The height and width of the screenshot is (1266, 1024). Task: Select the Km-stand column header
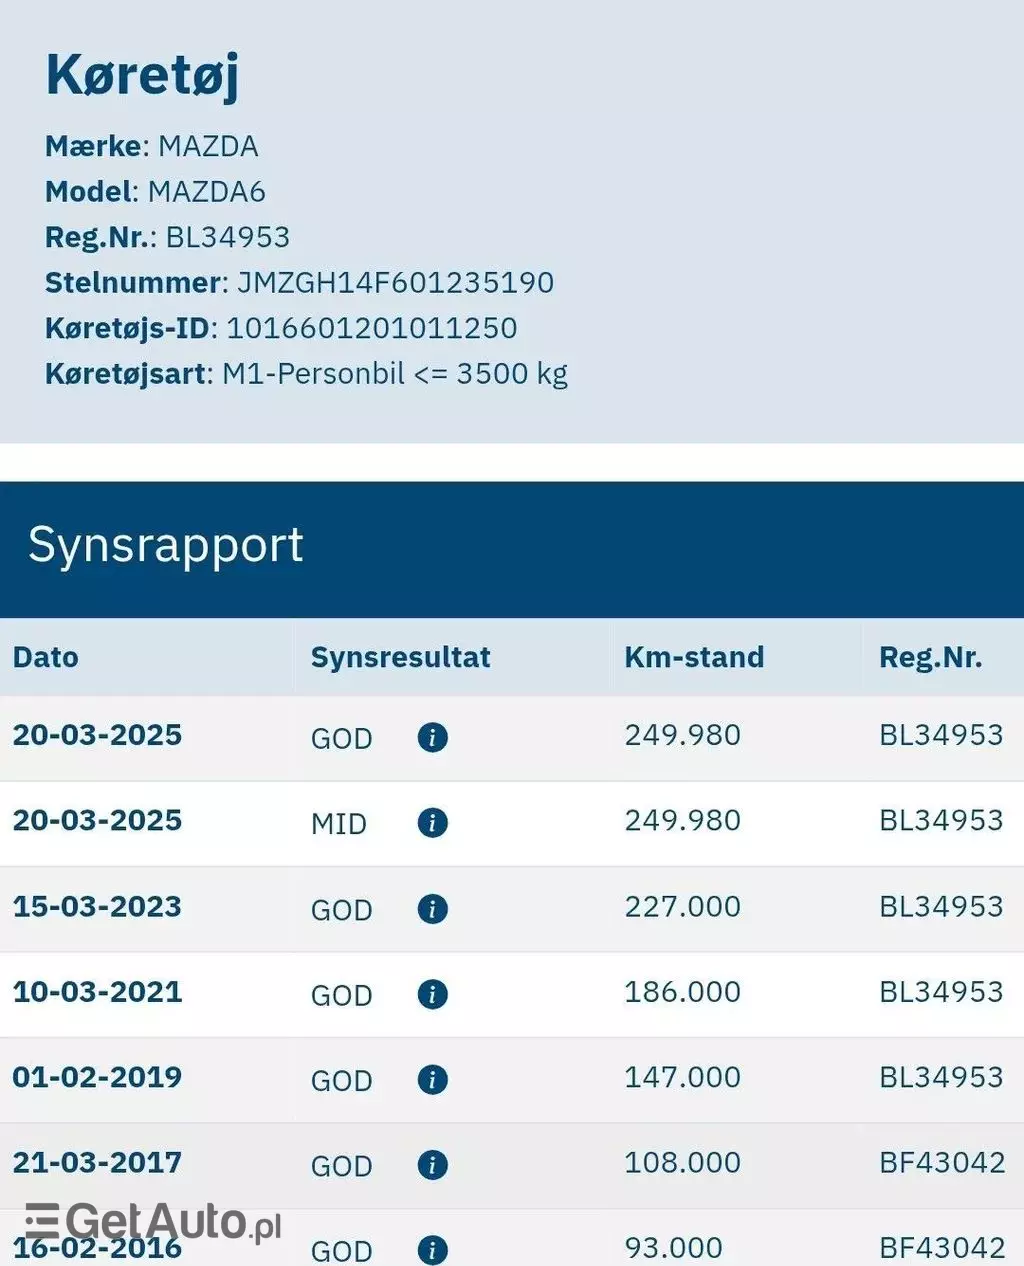(694, 657)
